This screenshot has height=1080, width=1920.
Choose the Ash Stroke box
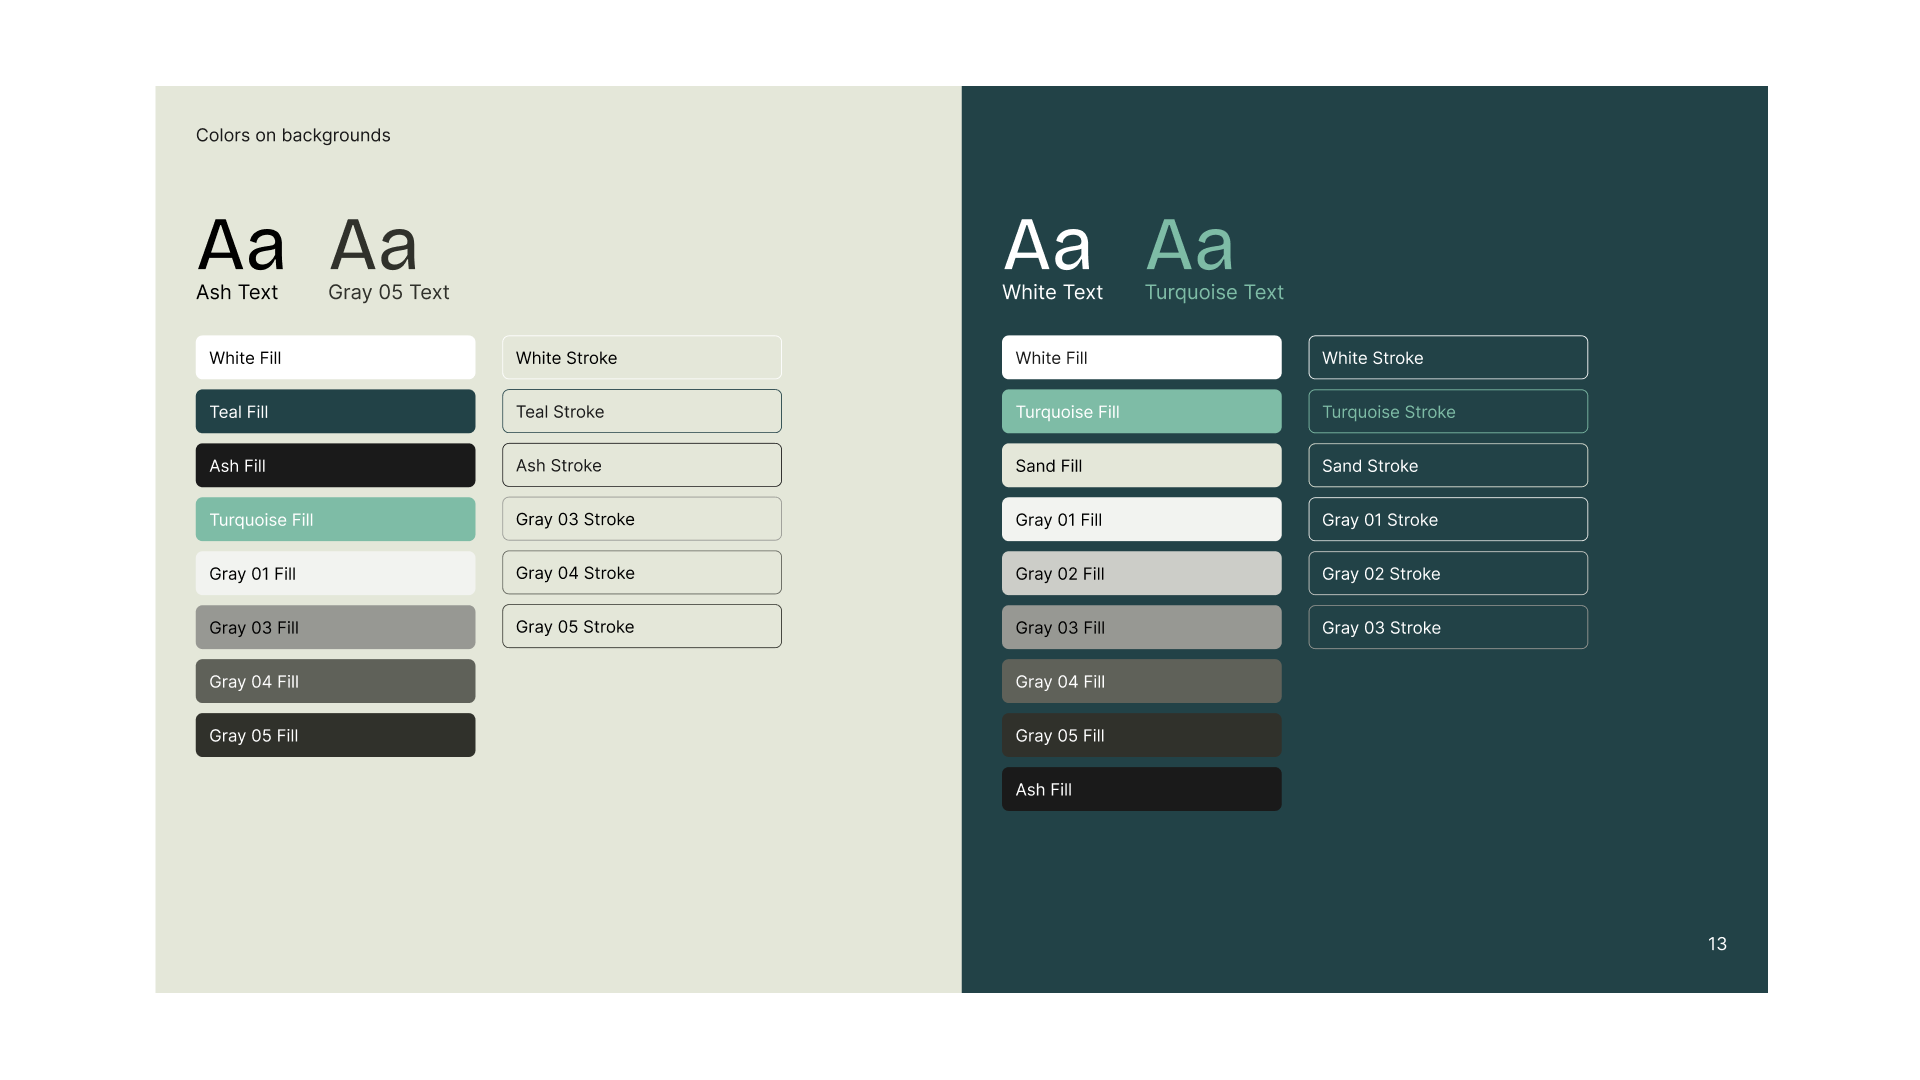[x=642, y=465]
